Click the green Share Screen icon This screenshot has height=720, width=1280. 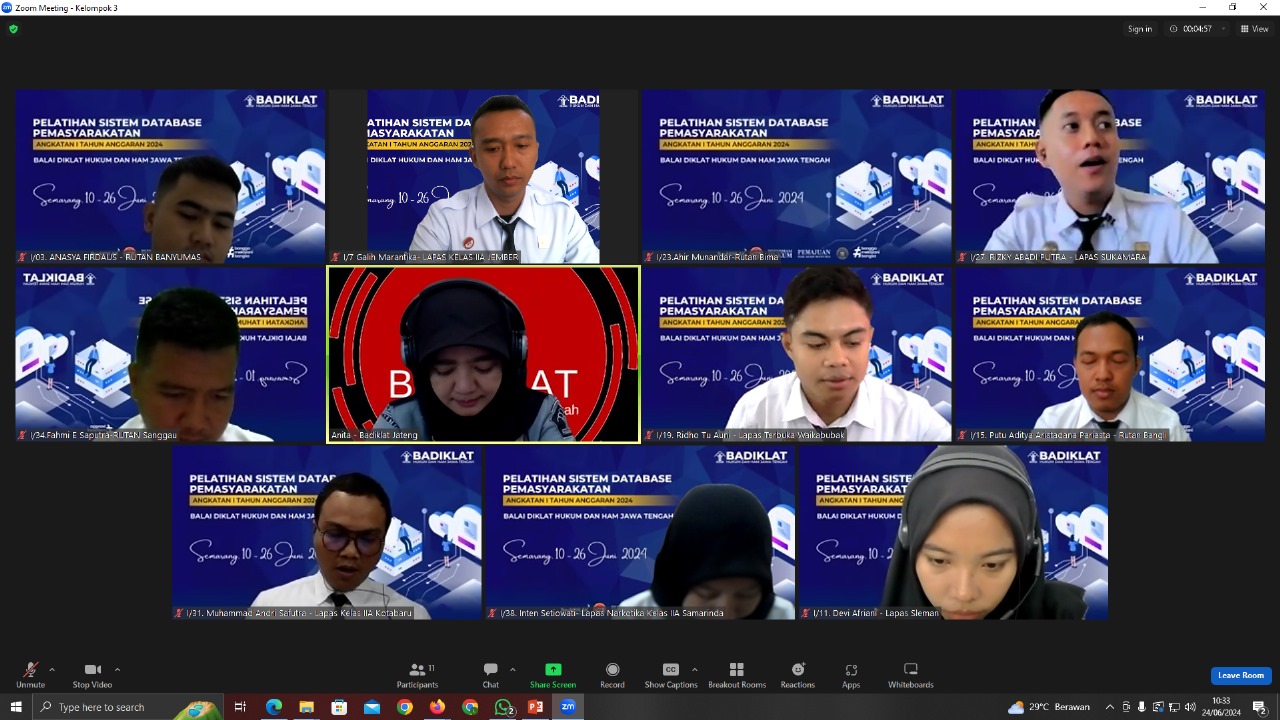pyautogui.click(x=553, y=670)
